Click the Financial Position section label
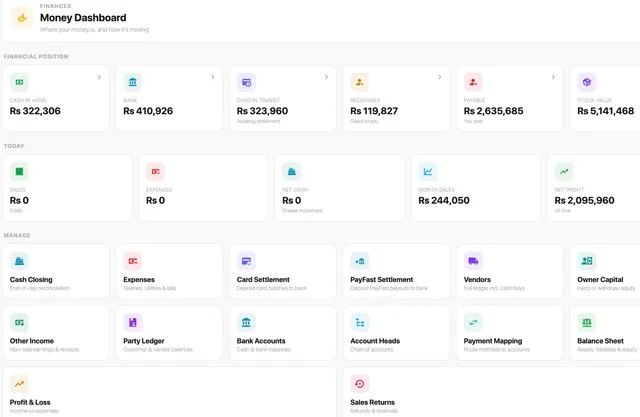 click(x=36, y=56)
